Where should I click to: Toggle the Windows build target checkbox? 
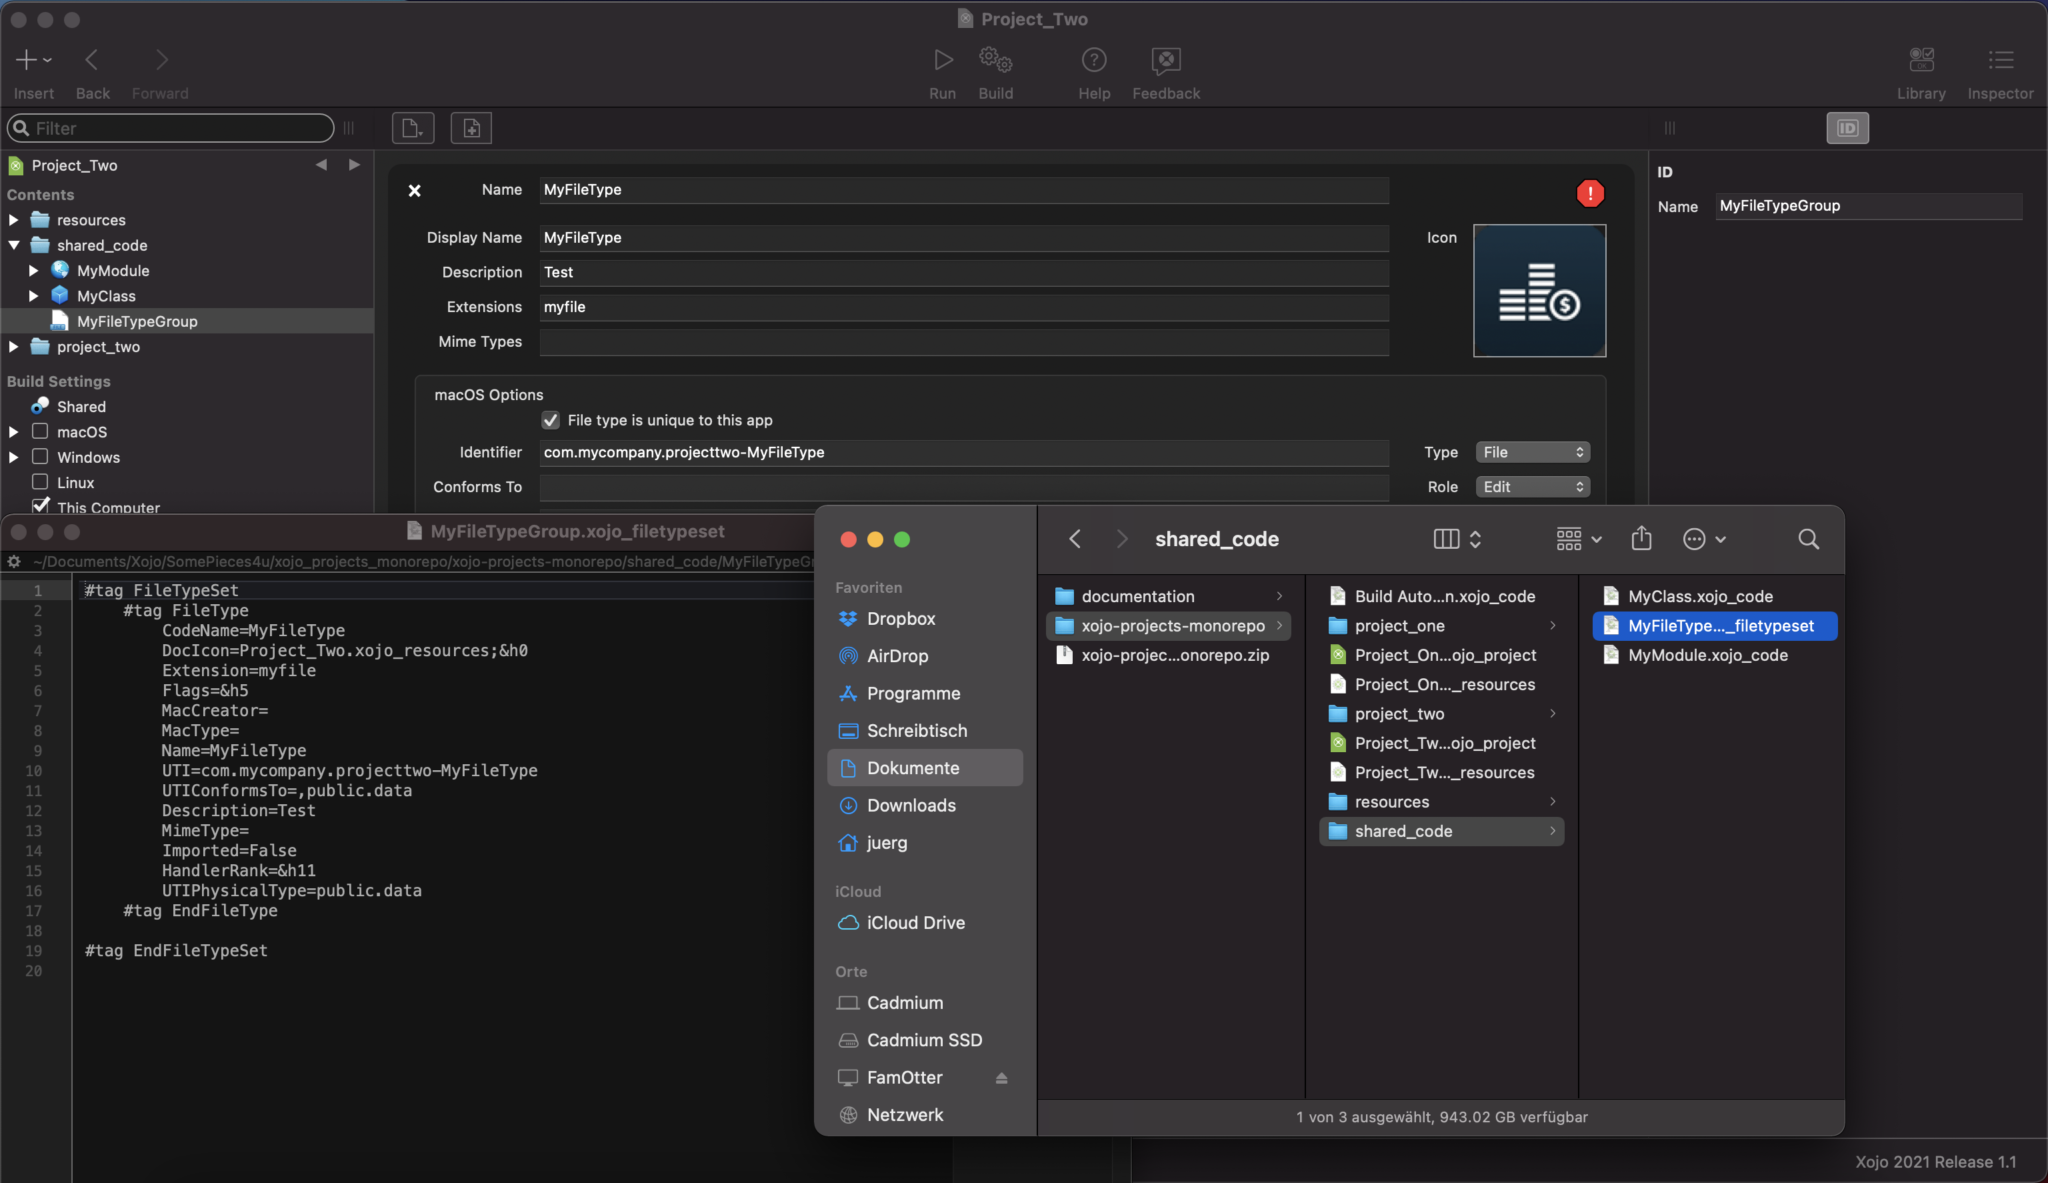click(40, 456)
